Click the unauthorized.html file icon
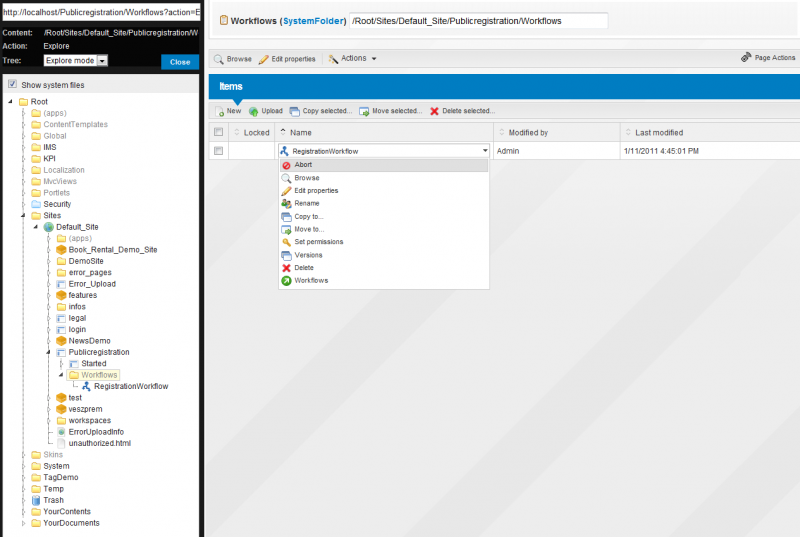Image resolution: width=800 pixels, height=537 pixels. pos(61,443)
